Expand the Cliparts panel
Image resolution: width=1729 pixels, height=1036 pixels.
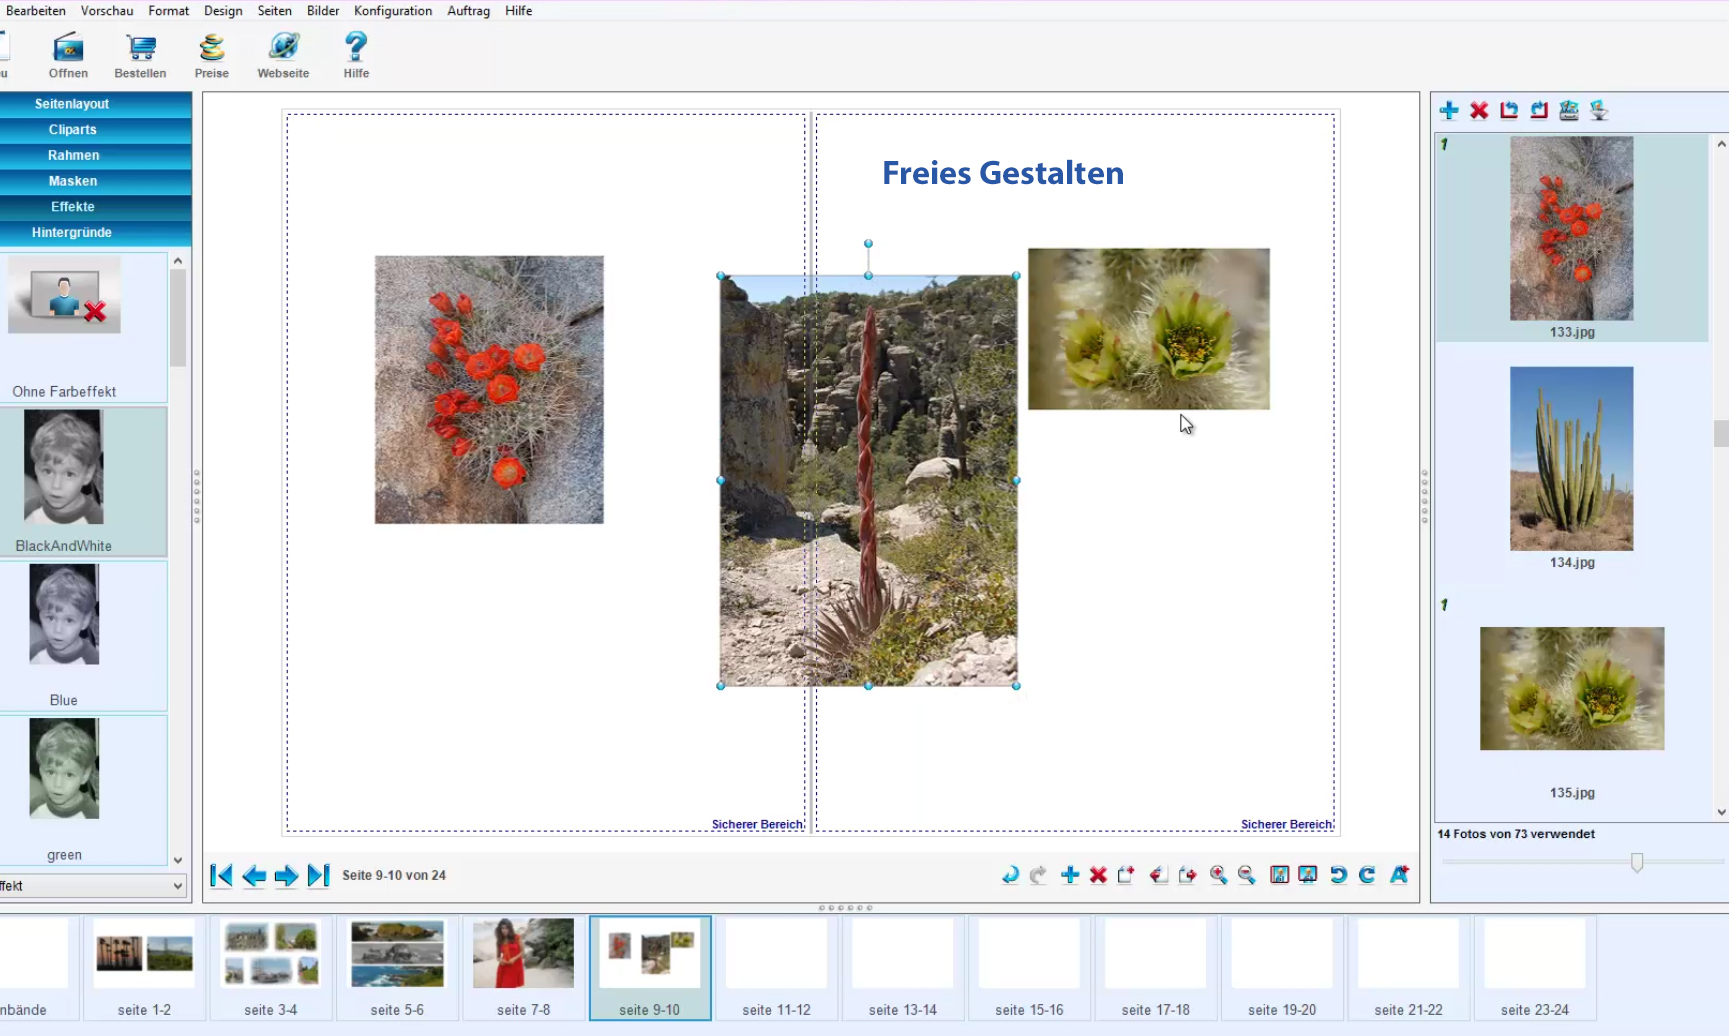pyautogui.click(x=95, y=130)
